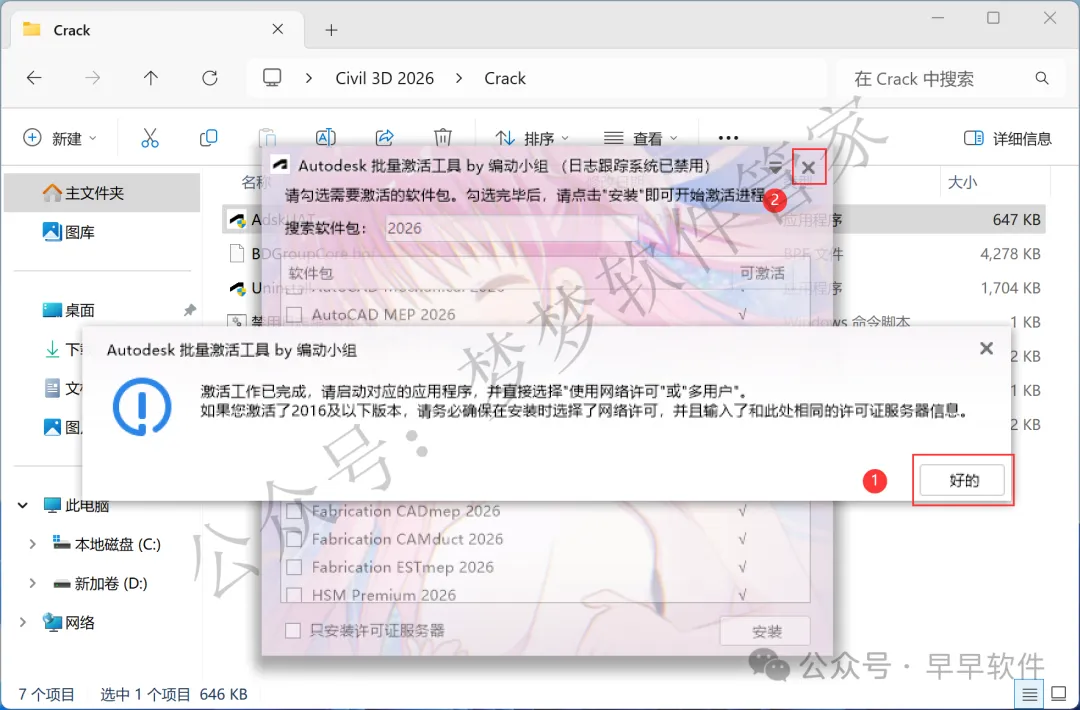Open the 排序 sort dropdown
Viewport: 1080px width, 710px height.
(x=532, y=138)
